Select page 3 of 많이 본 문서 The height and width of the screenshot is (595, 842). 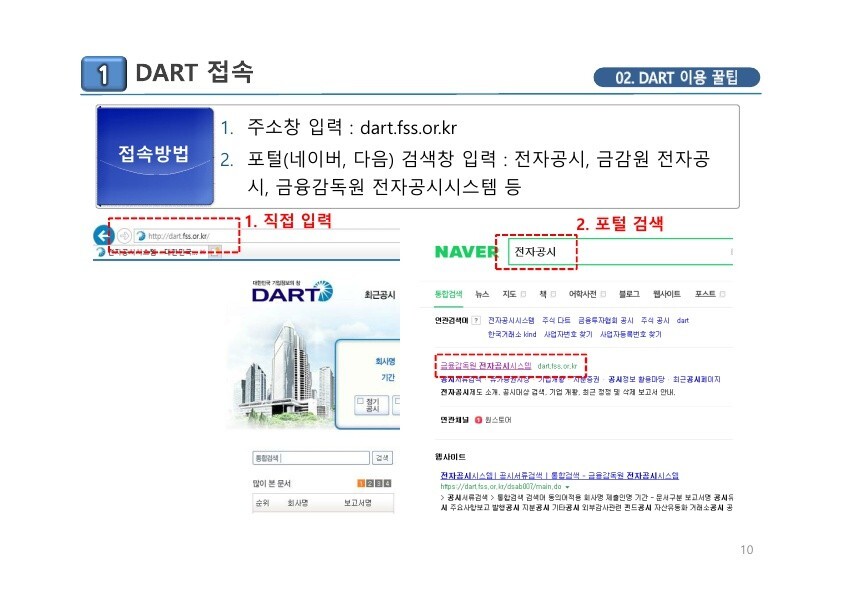(379, 483)
